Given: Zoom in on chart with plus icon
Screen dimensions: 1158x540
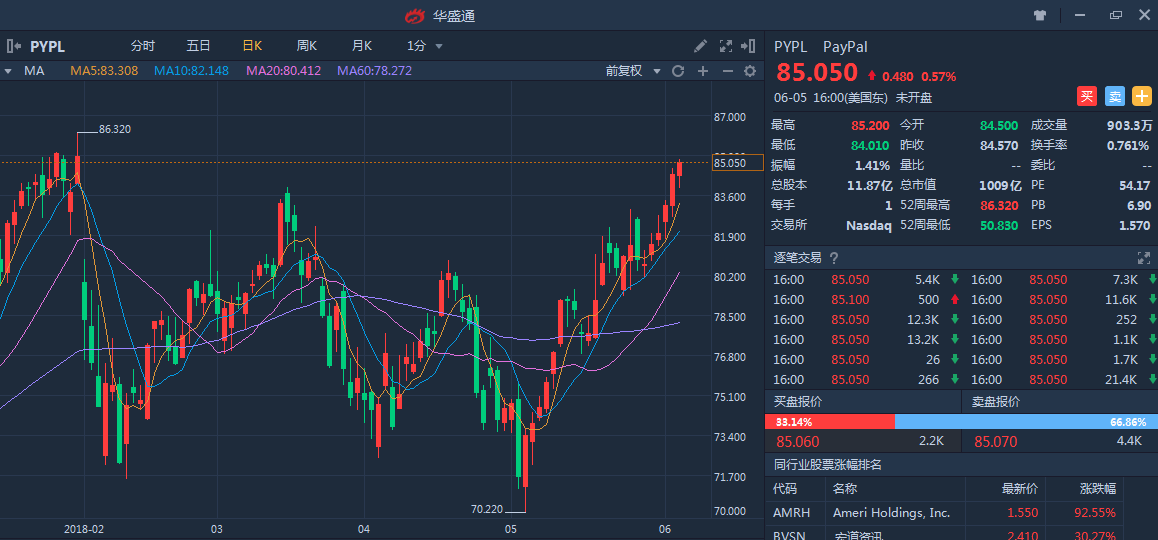Looking at the screenshot, I should pyautogui.click(x=703, y=71).
